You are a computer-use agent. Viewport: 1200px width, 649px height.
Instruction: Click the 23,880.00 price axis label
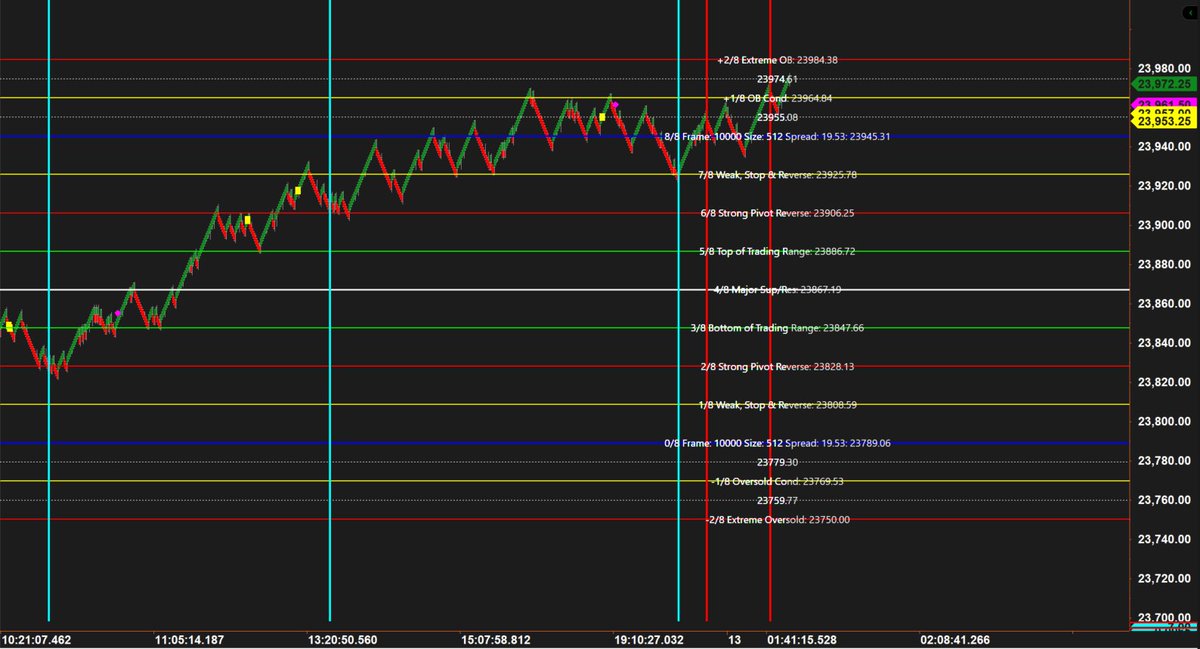tap(1162, 264)
